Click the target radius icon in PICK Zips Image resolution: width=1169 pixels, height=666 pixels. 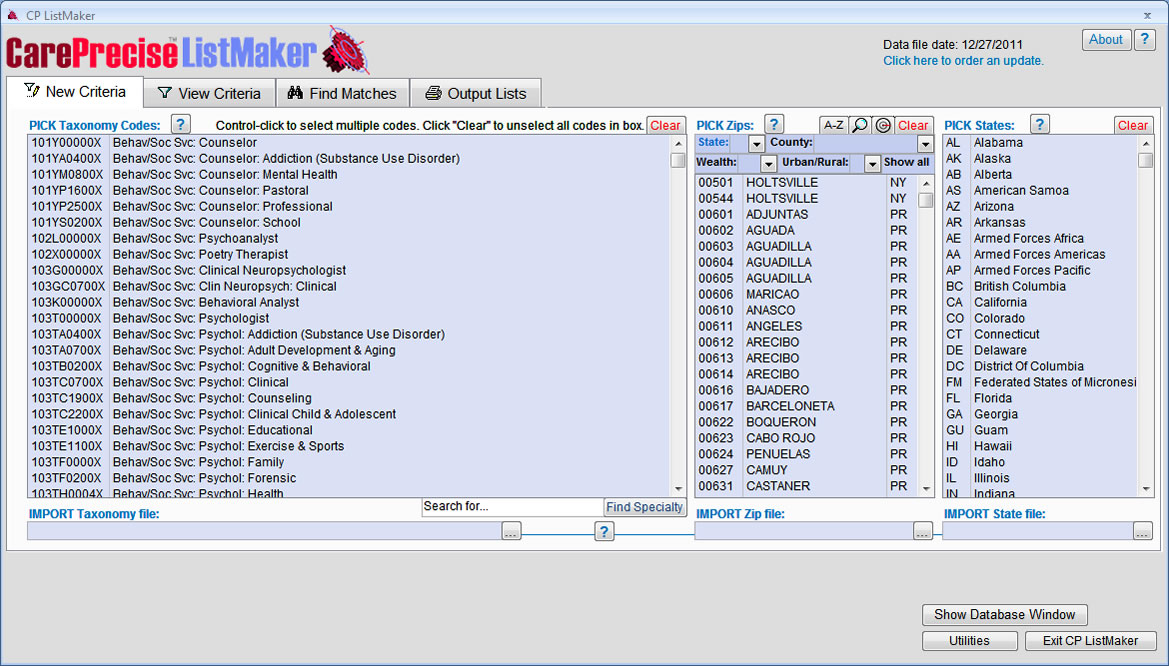[883, 125]
